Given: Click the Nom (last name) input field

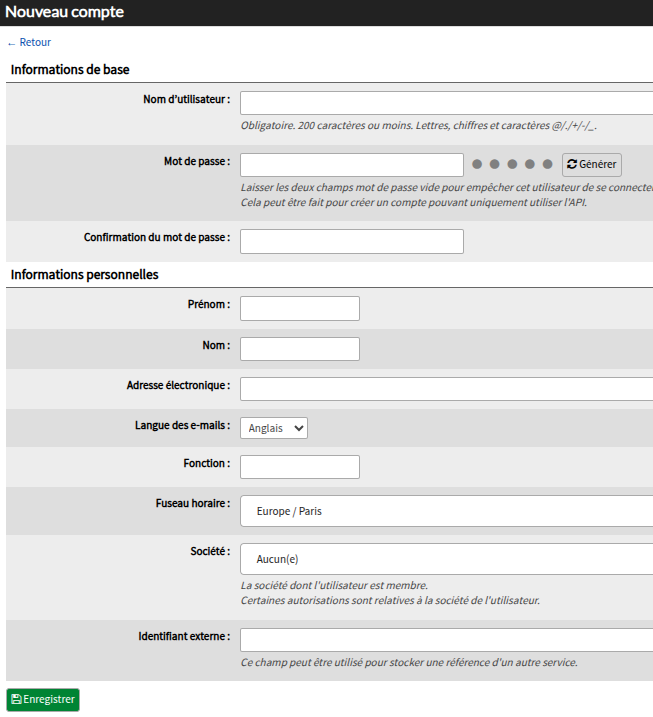Looking at the screenshot, I should [300, 349].
